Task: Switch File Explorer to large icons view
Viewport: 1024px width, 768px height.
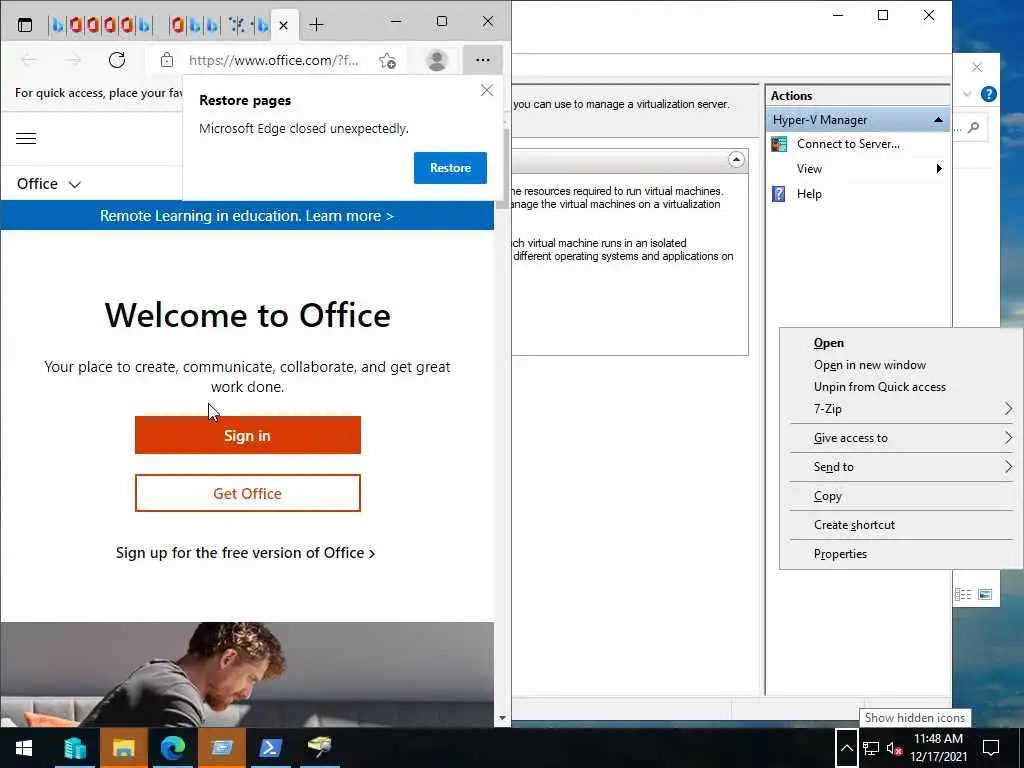Action: (985, 594)
